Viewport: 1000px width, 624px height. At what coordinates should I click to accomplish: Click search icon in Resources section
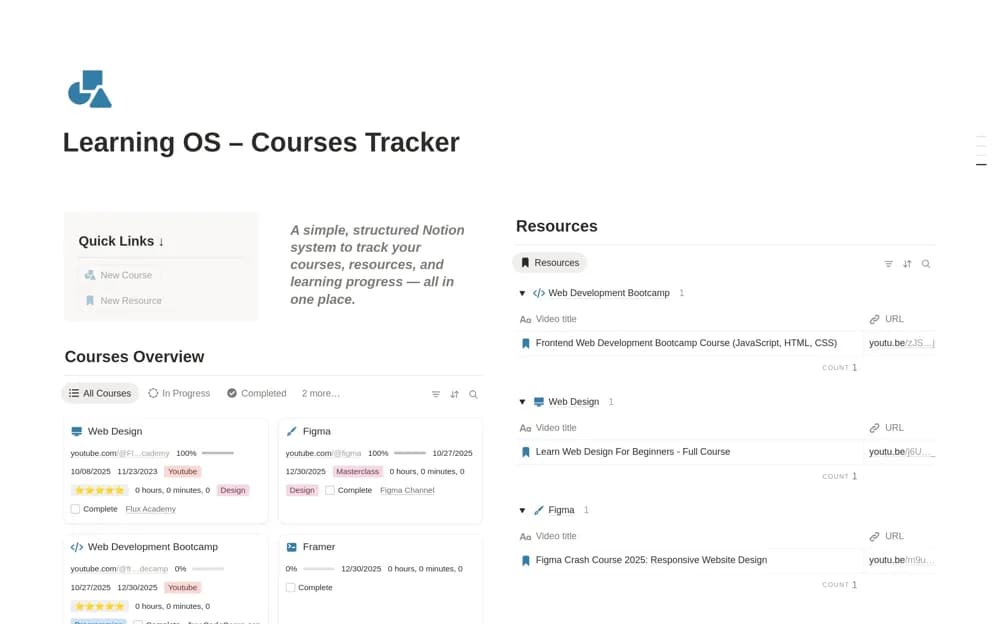(x=926, y=264)
